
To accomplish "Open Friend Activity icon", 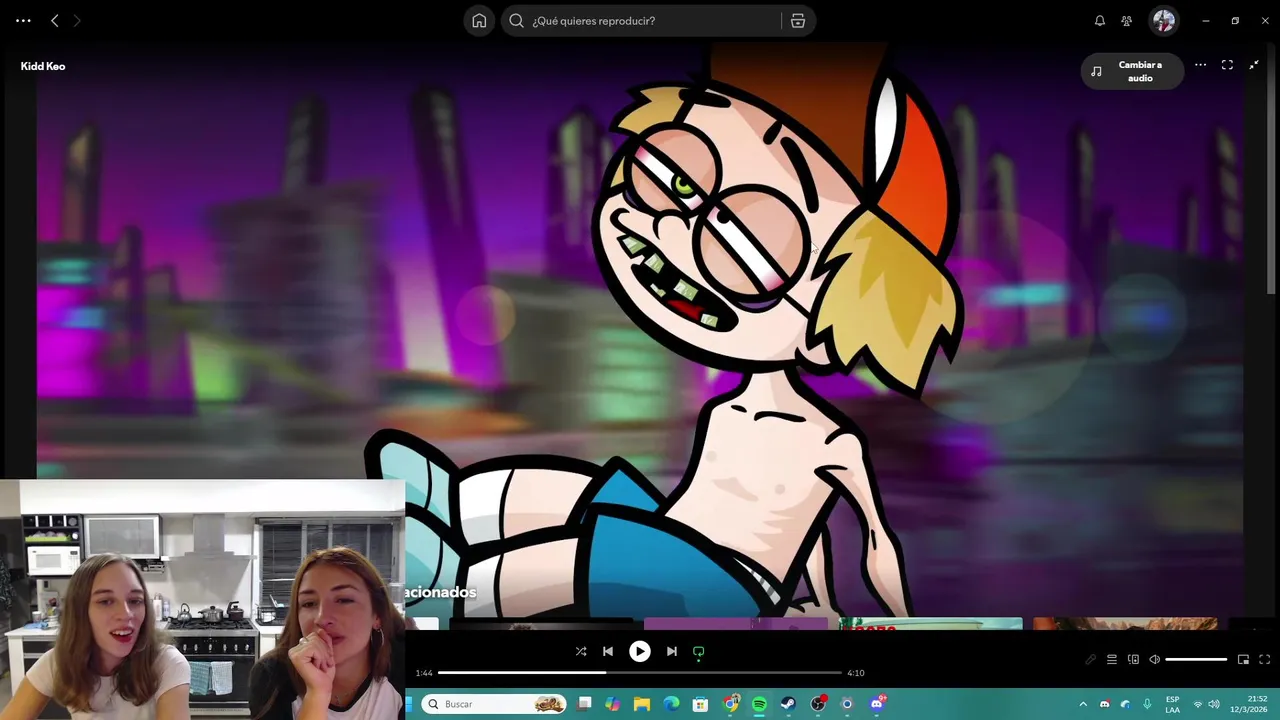I will pyautogui.click(x=1127, y=20).
